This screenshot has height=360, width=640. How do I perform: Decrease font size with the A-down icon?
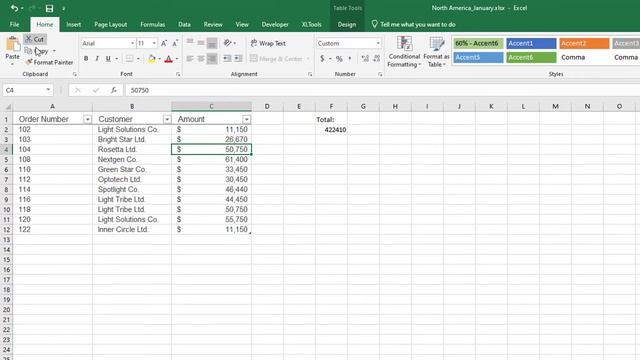pyautogui.click(x=175, y=43)
